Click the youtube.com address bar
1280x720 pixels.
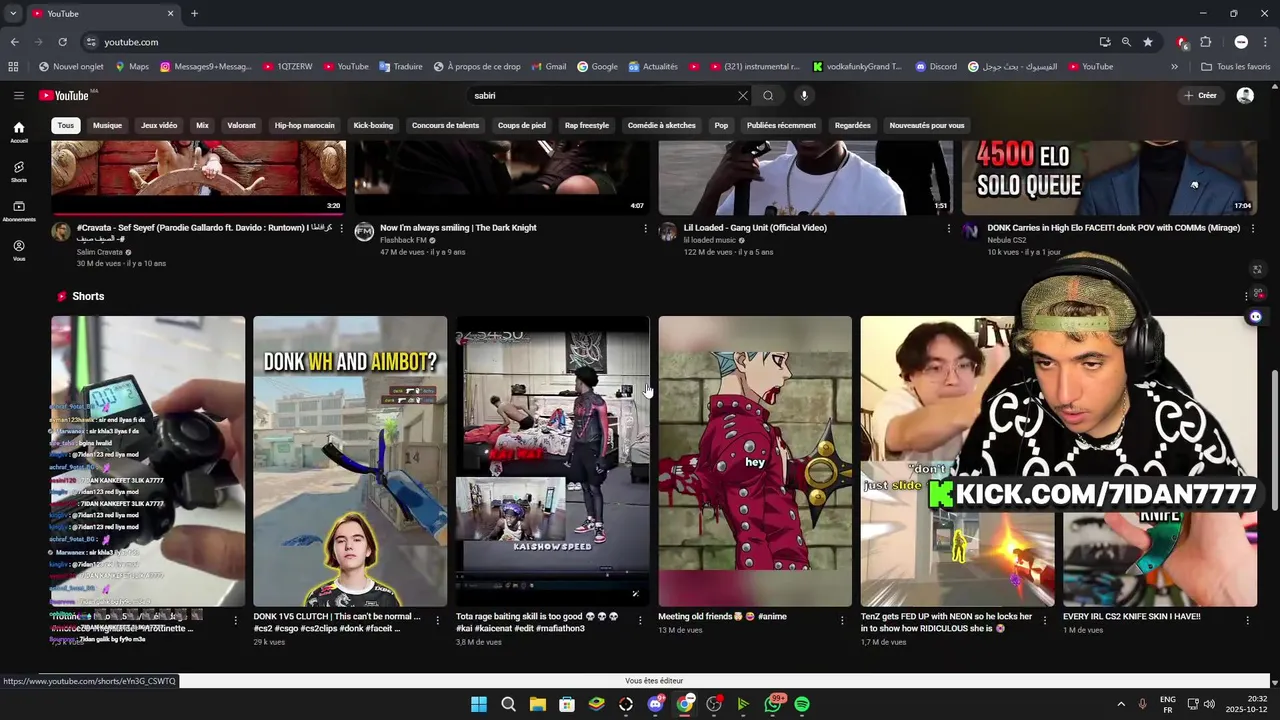[590, 42]
